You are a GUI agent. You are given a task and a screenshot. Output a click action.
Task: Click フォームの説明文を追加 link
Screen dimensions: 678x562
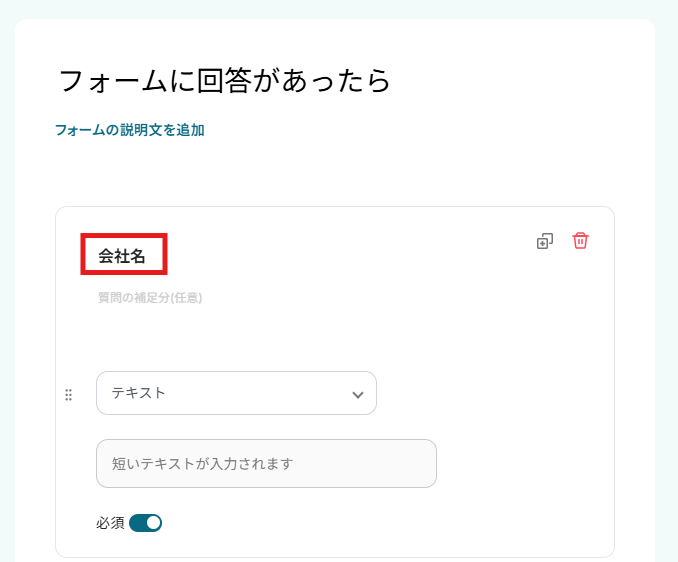tap(129, 130)
